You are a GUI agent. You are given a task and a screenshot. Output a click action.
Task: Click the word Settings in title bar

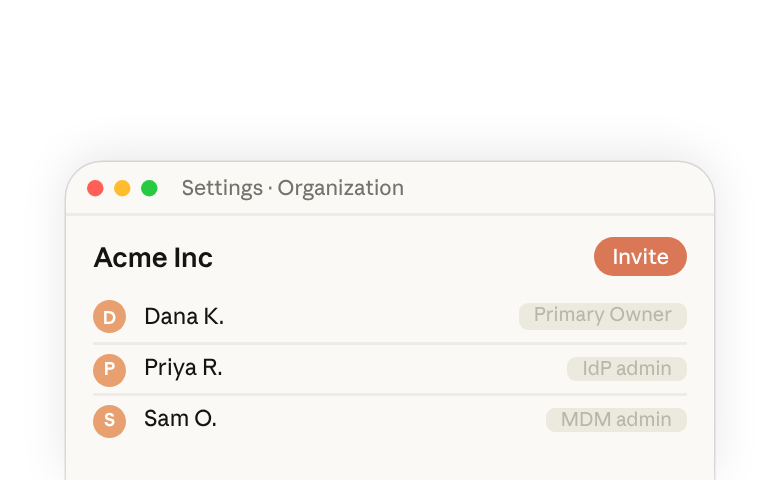pos(222,189)
